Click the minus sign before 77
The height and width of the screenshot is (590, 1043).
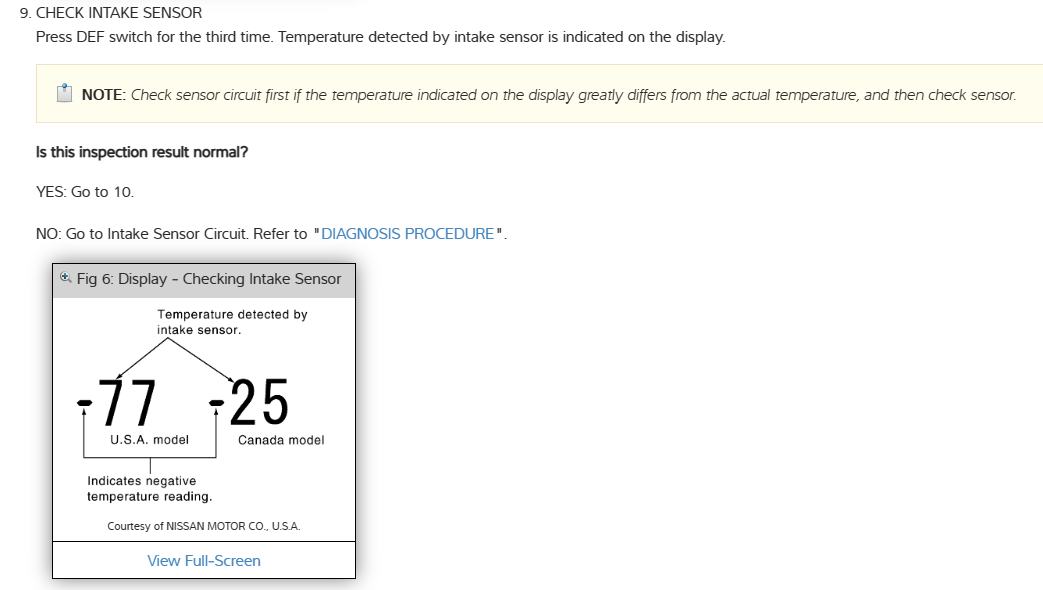pyautogui.click(x=86, y=403)
